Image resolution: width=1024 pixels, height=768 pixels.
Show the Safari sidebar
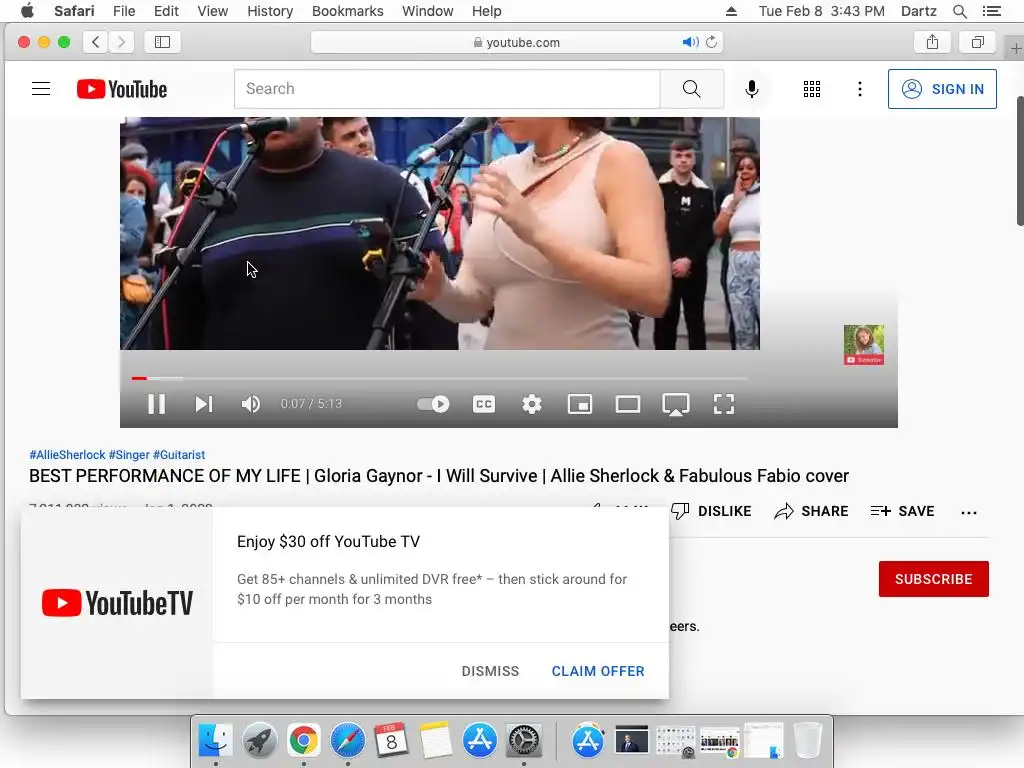tap(162, 42)
